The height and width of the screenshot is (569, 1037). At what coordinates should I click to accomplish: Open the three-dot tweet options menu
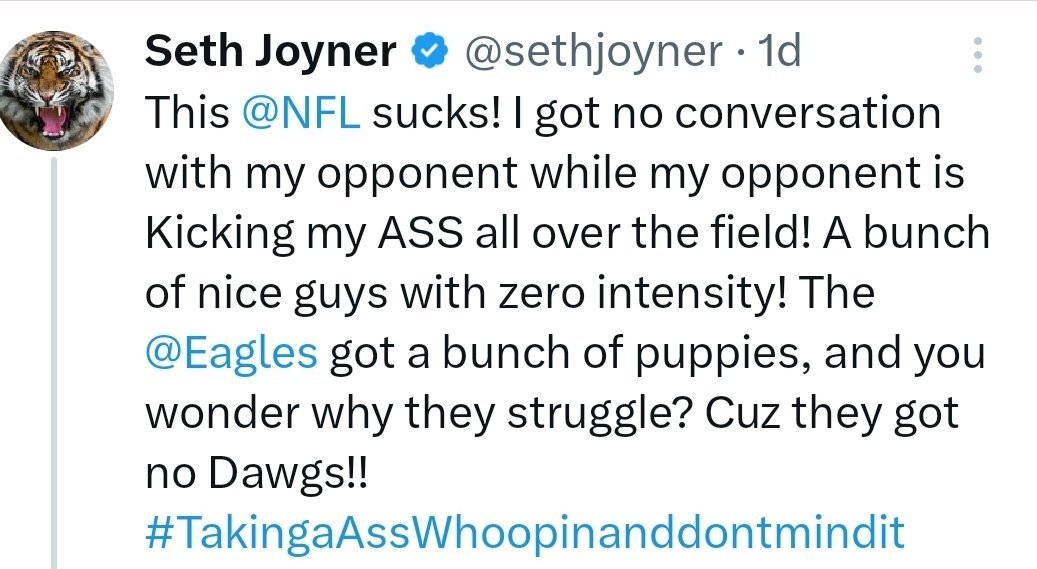tap(979, 53)
